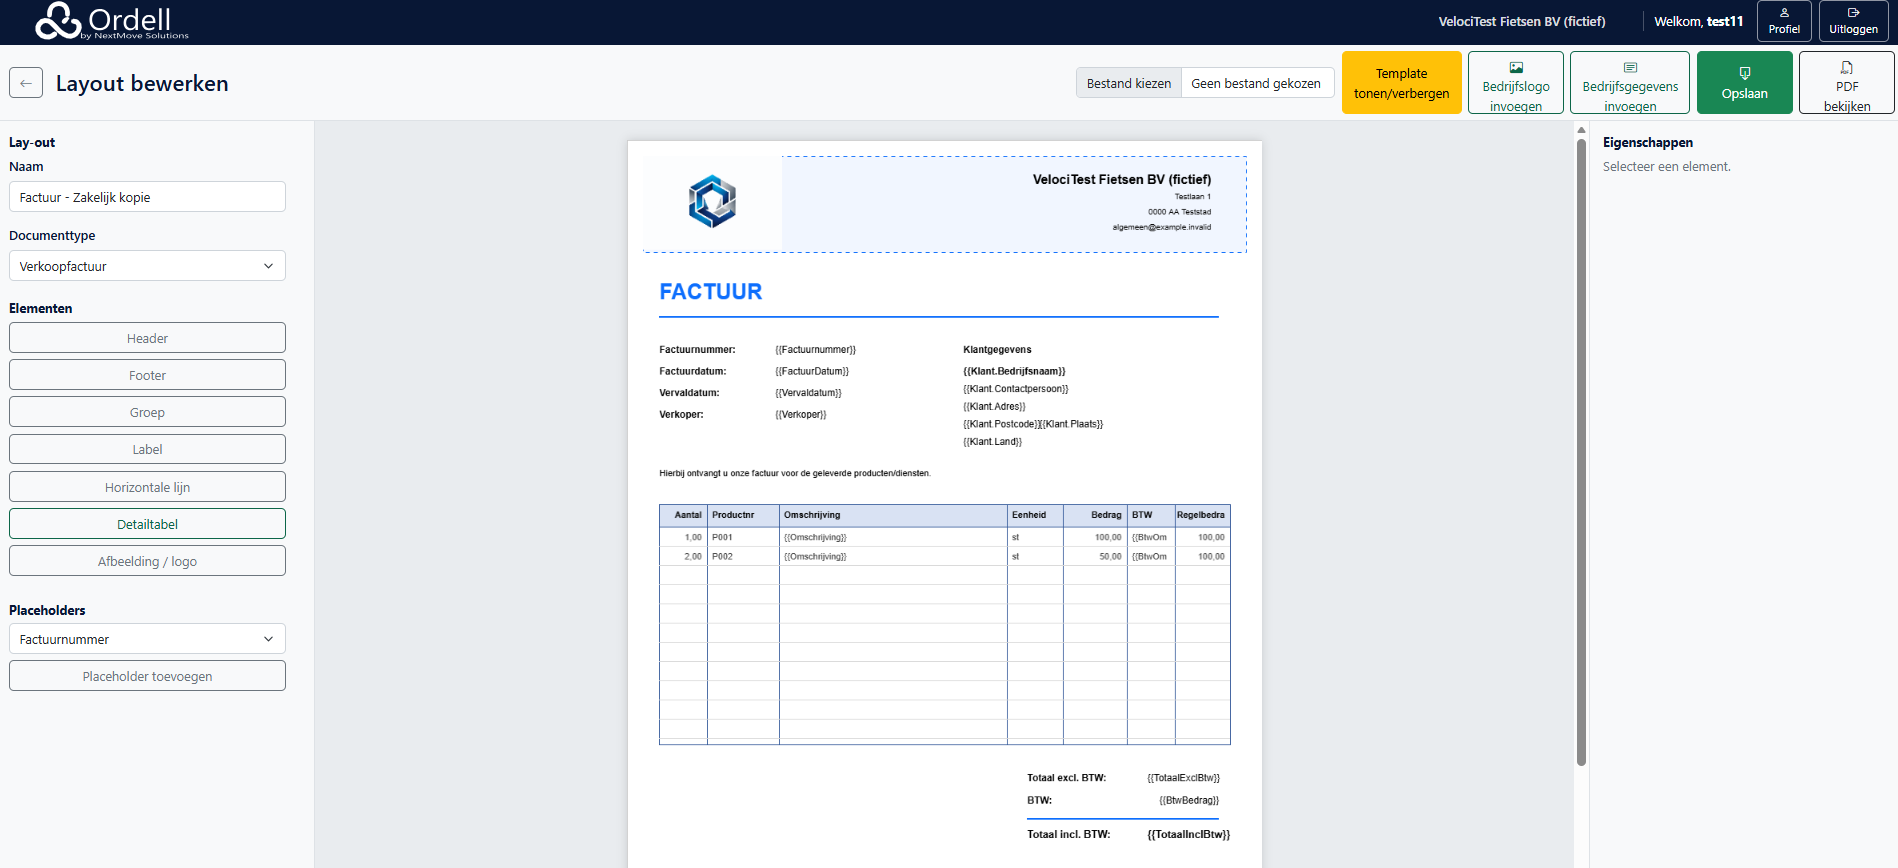Add a Label element
1898x868 pixels.
click(x=147, y=449)
